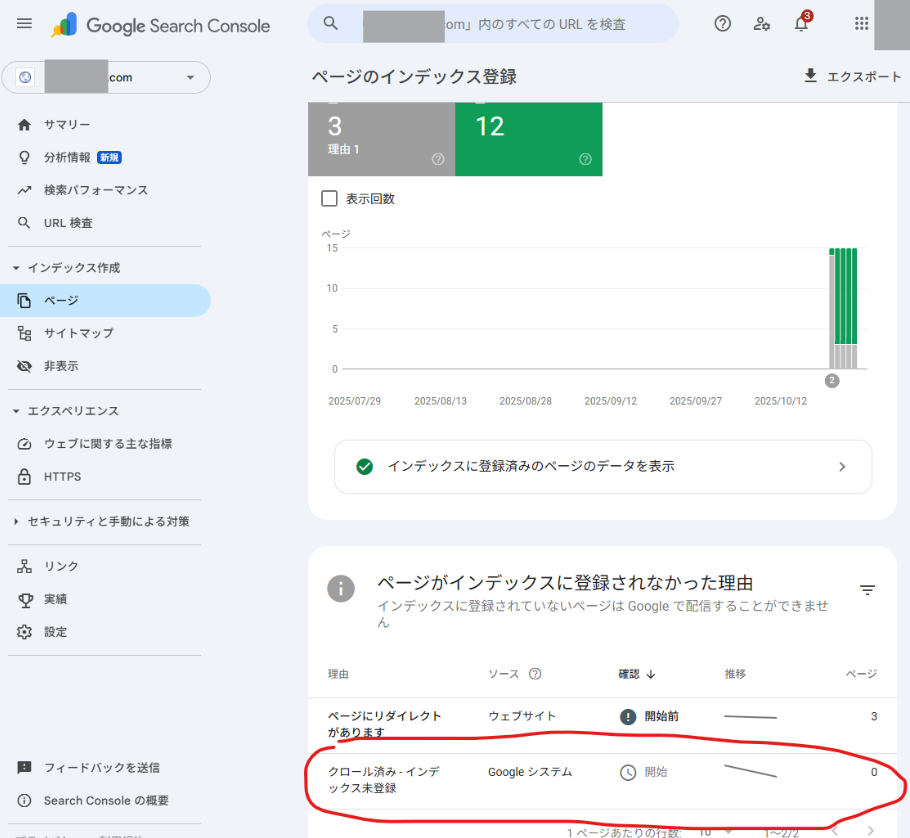Open the Google apps grid icon
Image resolution: width=910 pixels, height=838 pixels.
point(861,23)
